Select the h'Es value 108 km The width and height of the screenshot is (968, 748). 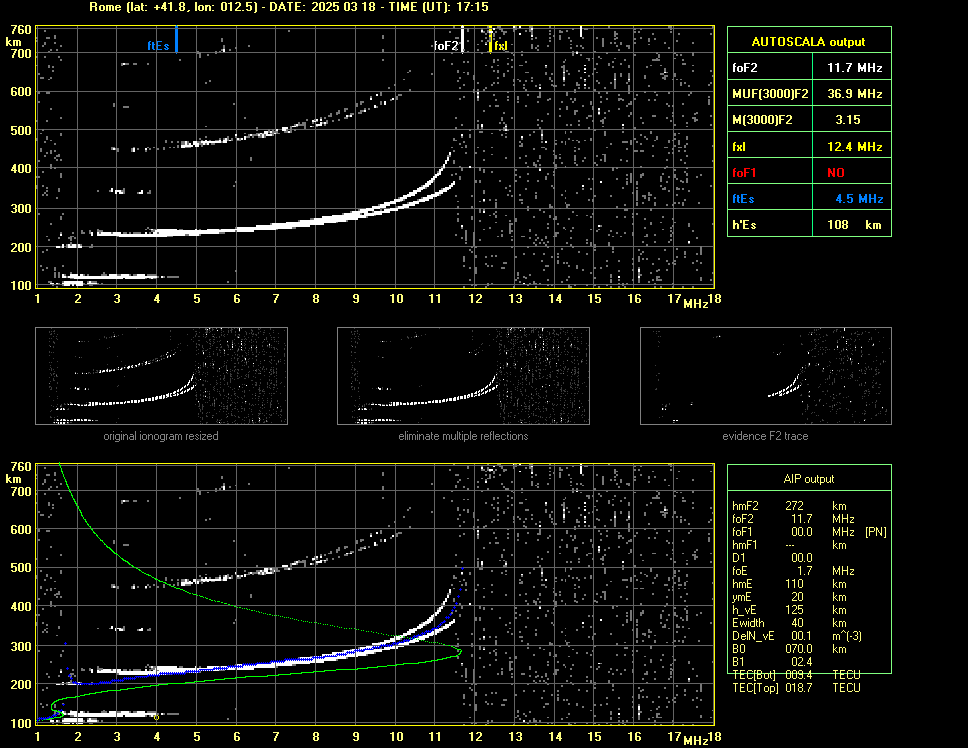tap(854, 225)
